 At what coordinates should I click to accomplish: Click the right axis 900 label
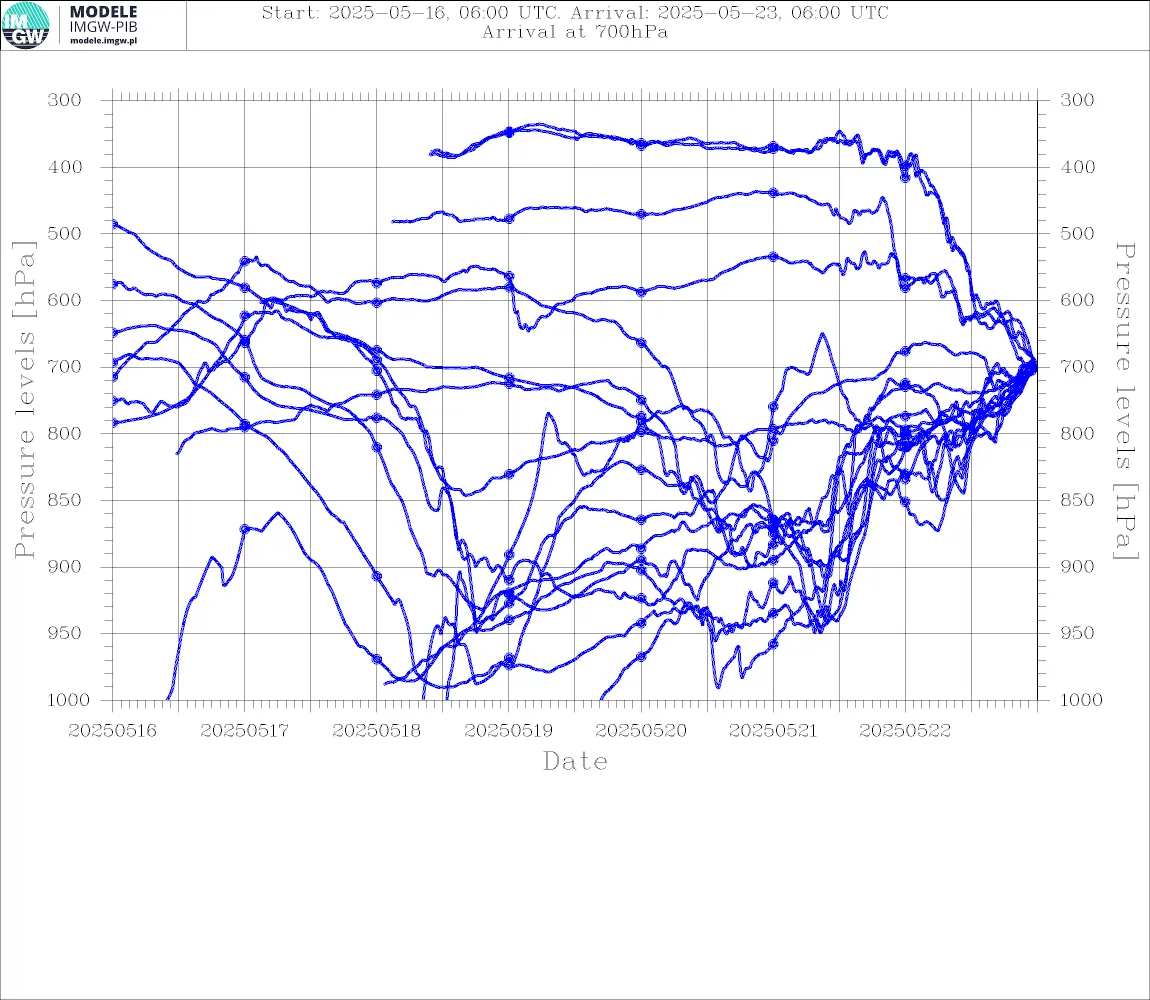coord(1077,566)
